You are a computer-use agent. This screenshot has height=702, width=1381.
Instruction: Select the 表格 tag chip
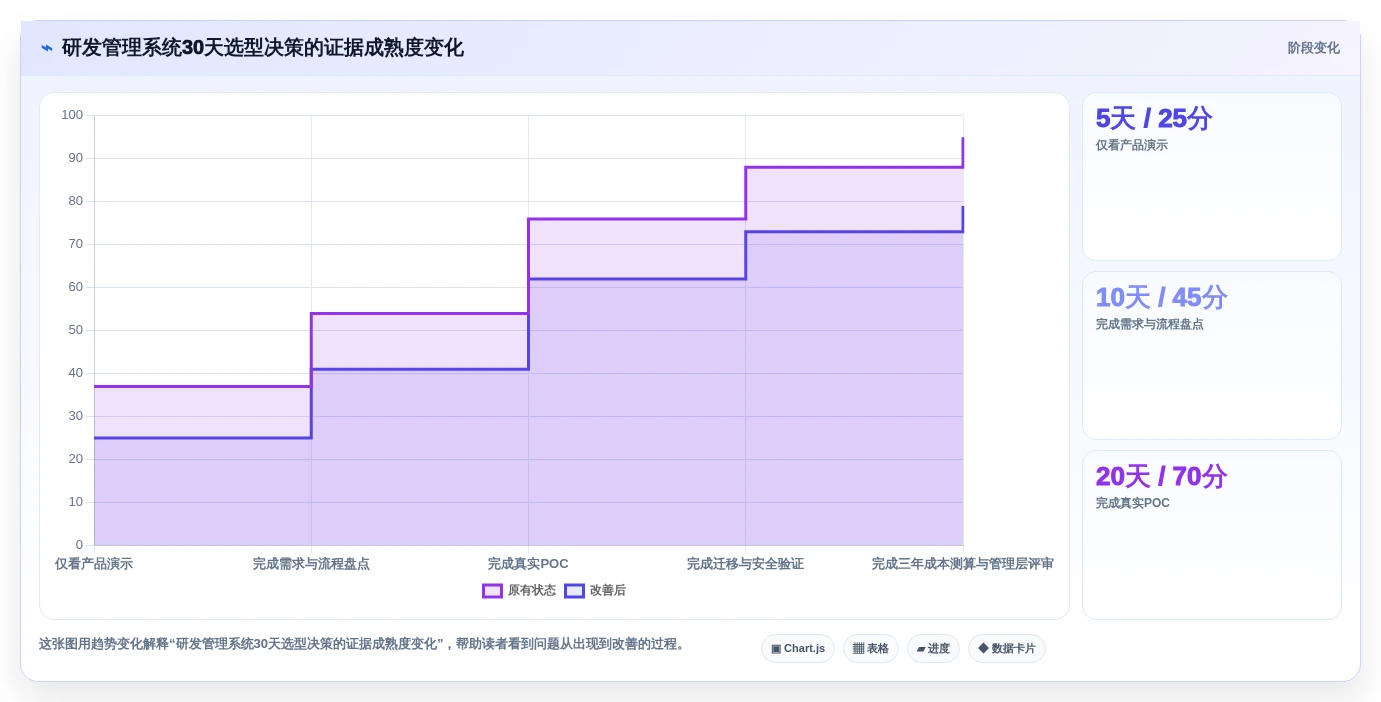tap(870, 648)
